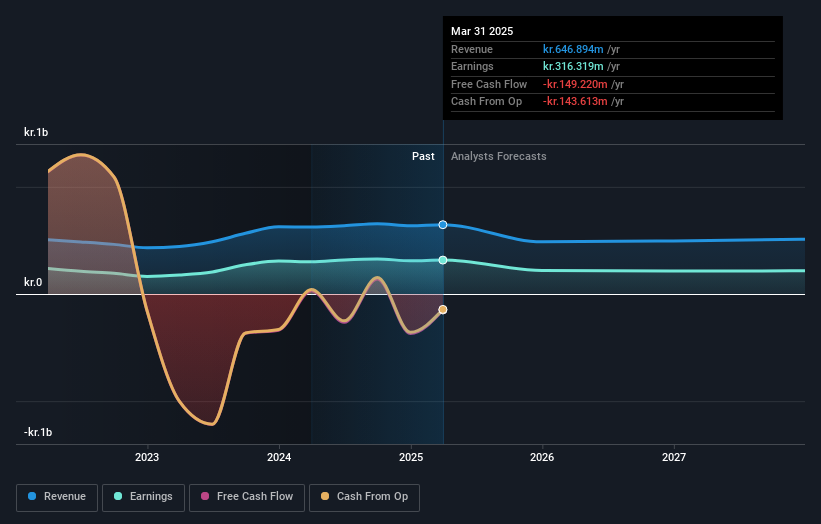The width and height of the screenshot is (821, 524).
Task: Click the Cash From Op label in tooltip
Action: click(486, 102)
